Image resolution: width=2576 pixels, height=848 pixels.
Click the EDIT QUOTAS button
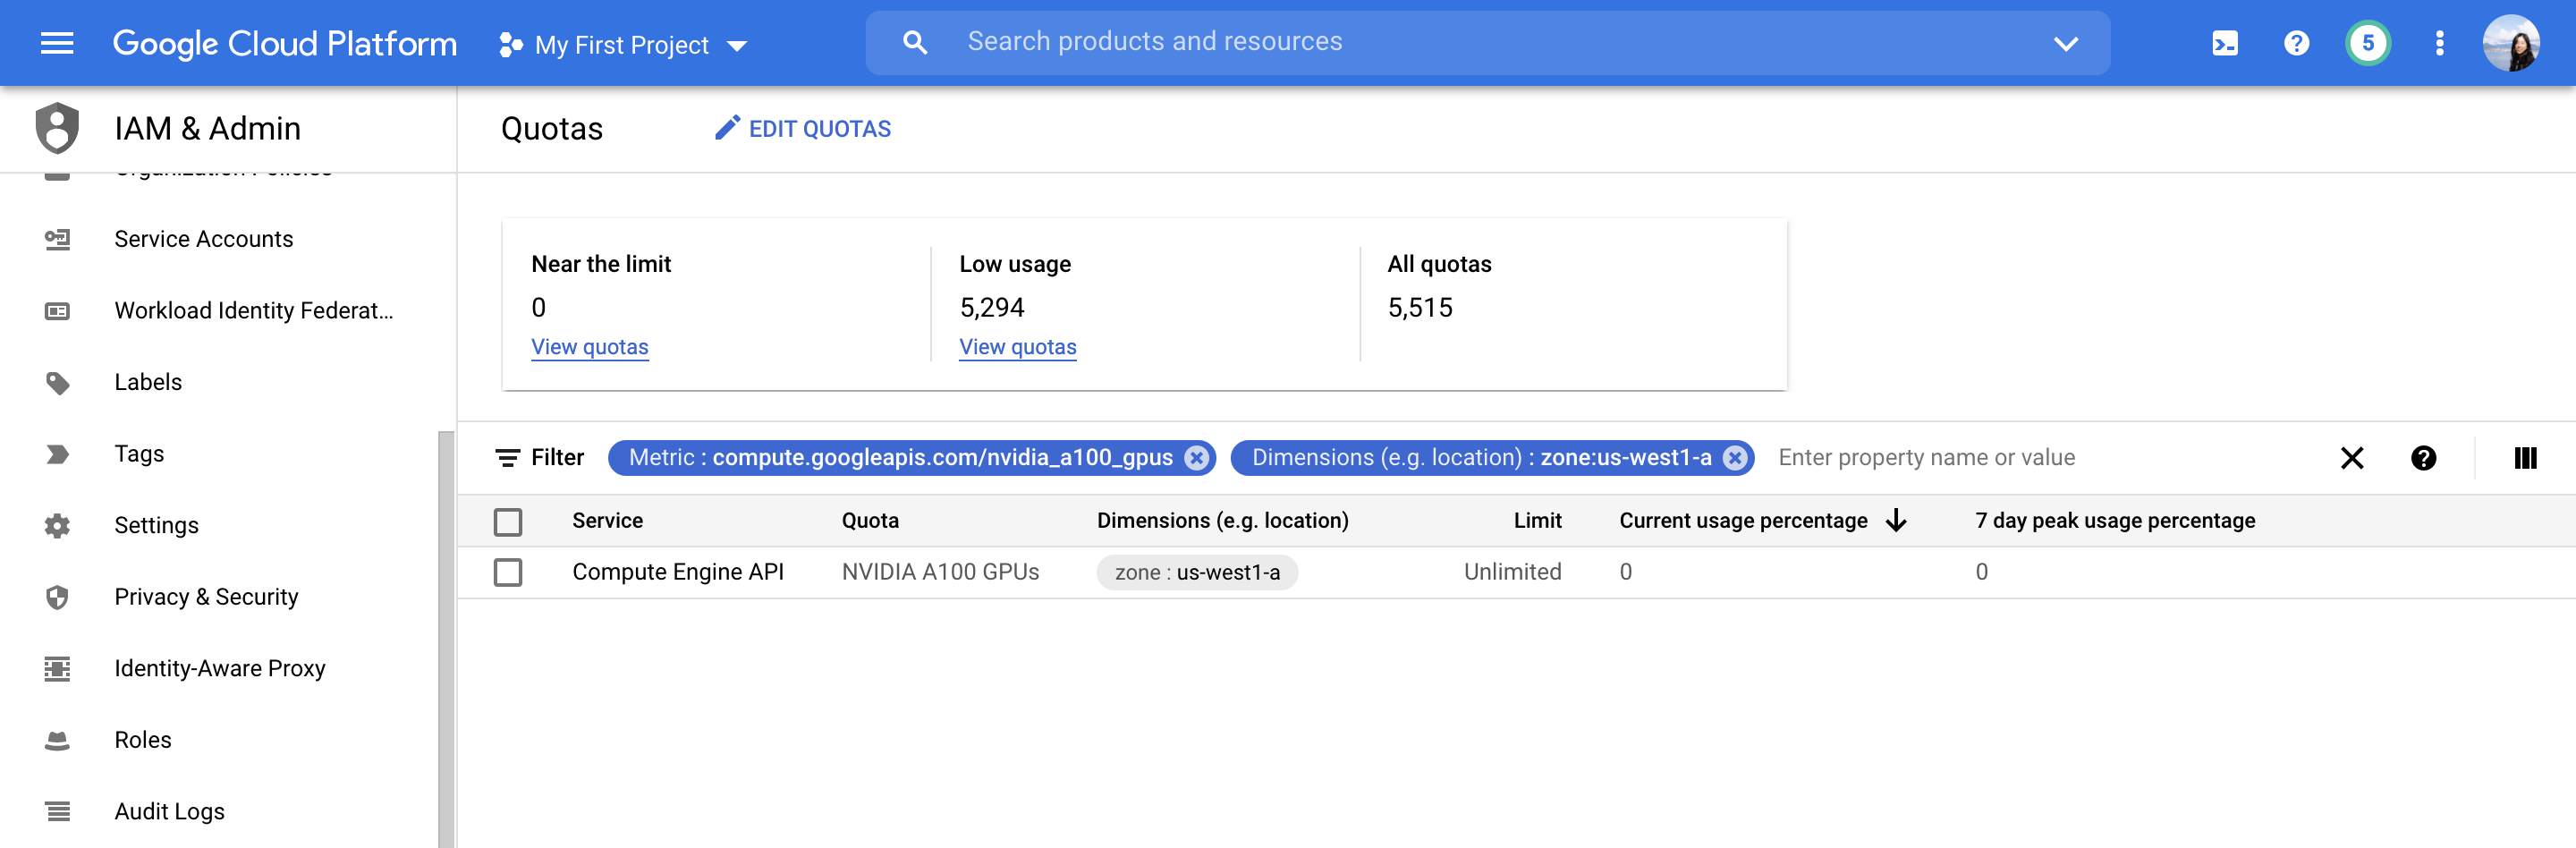click(x=803, y=129)
